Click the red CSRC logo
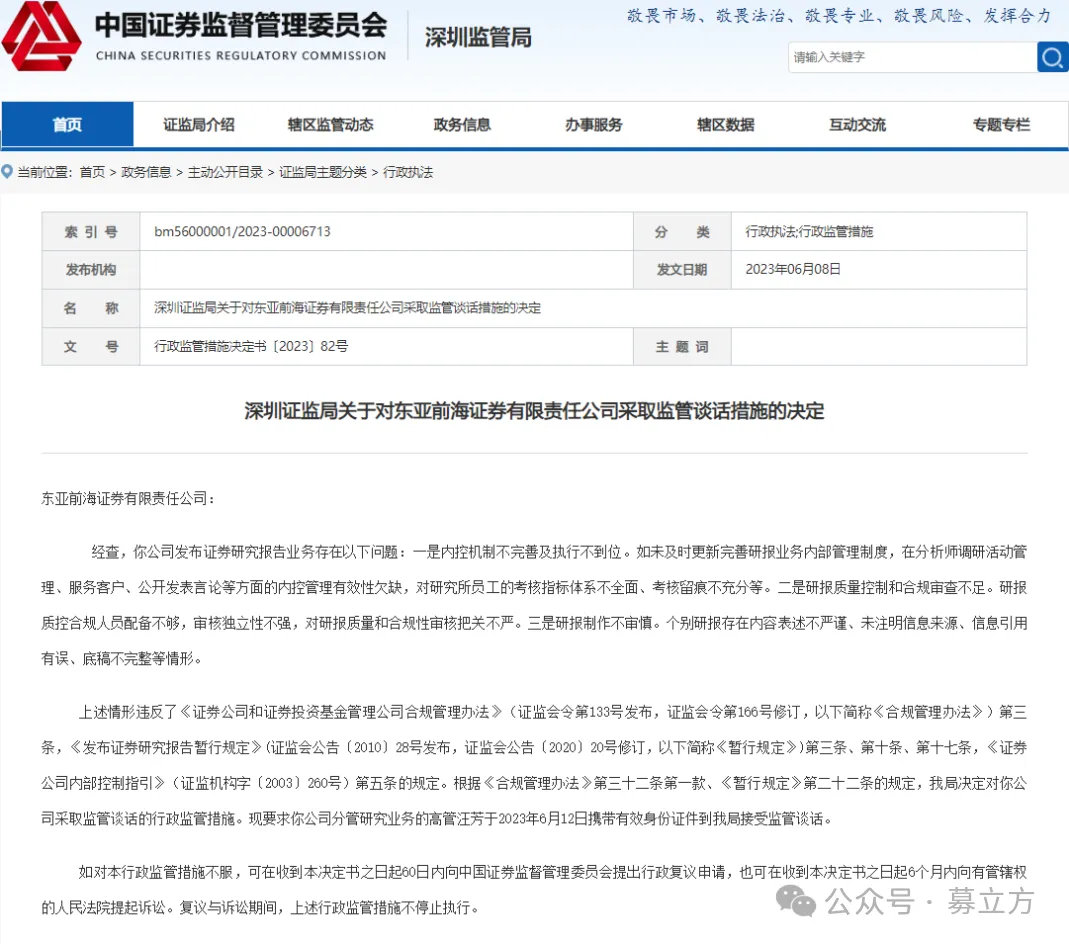1069x944 pixels. 41,36
